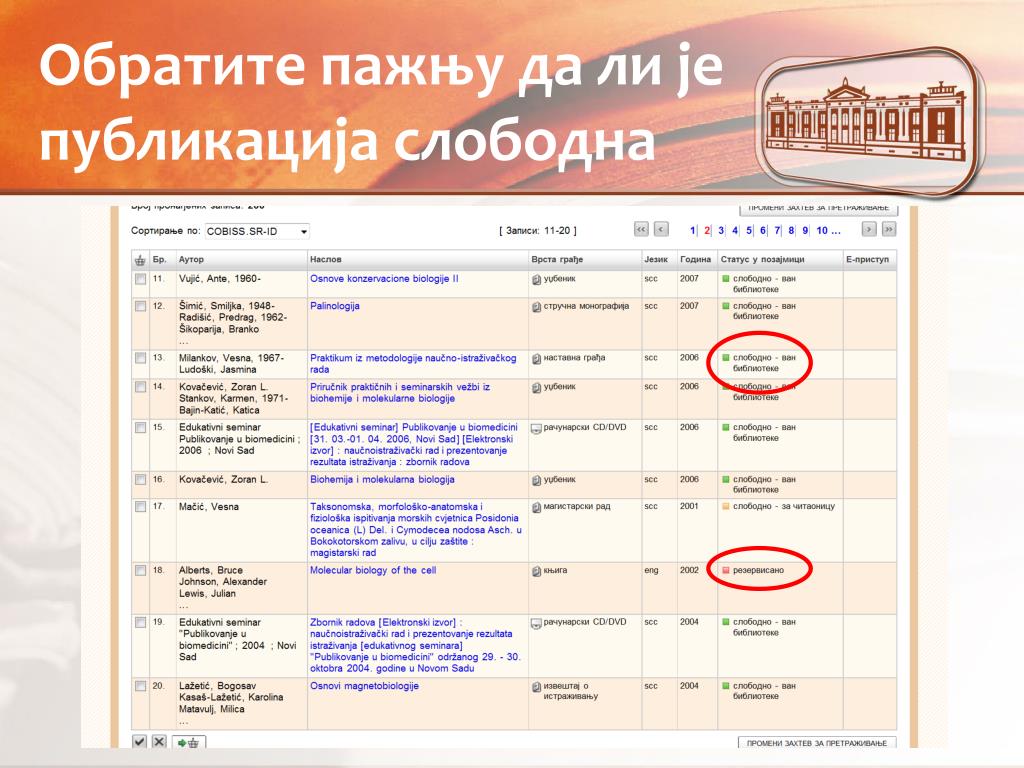The height and width of the screenshot is (768, 1024).
Task: Click top ПРОМЕНИ ЗАХТЕВ ЗА ПРЕТРАЖИВАЊЕ button
Action: coord(819,209)
